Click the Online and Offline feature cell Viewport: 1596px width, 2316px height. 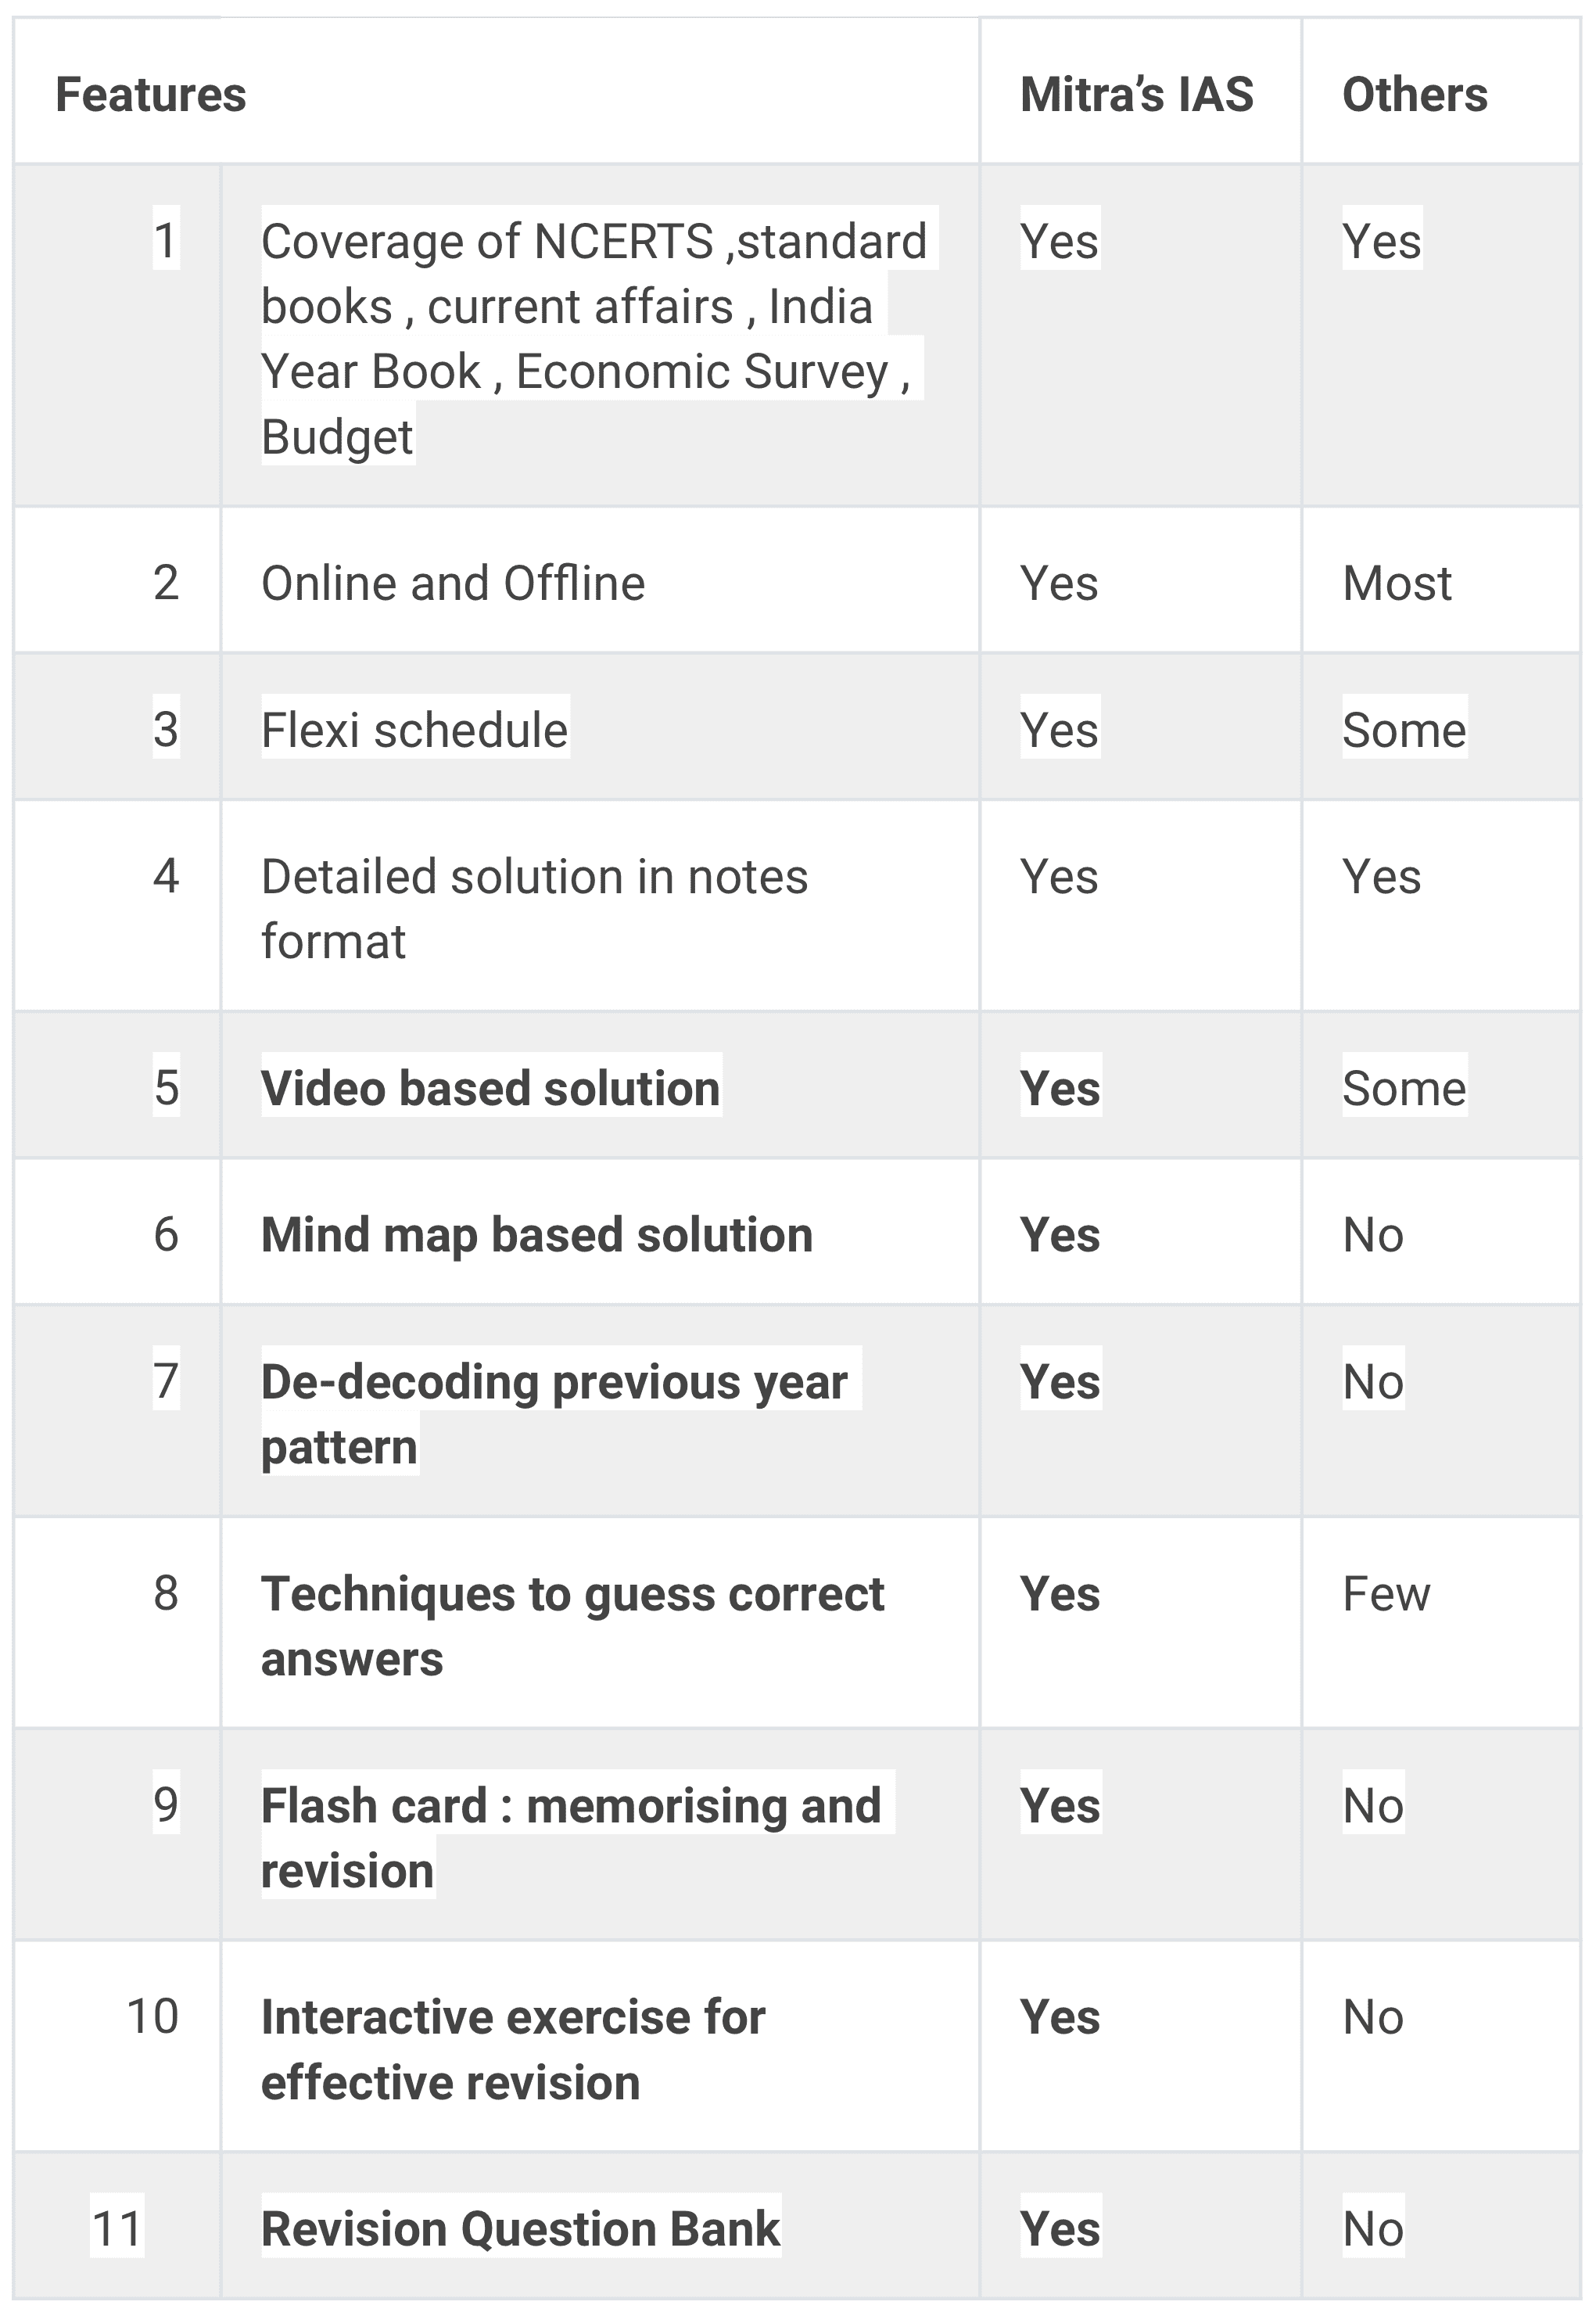453,583
